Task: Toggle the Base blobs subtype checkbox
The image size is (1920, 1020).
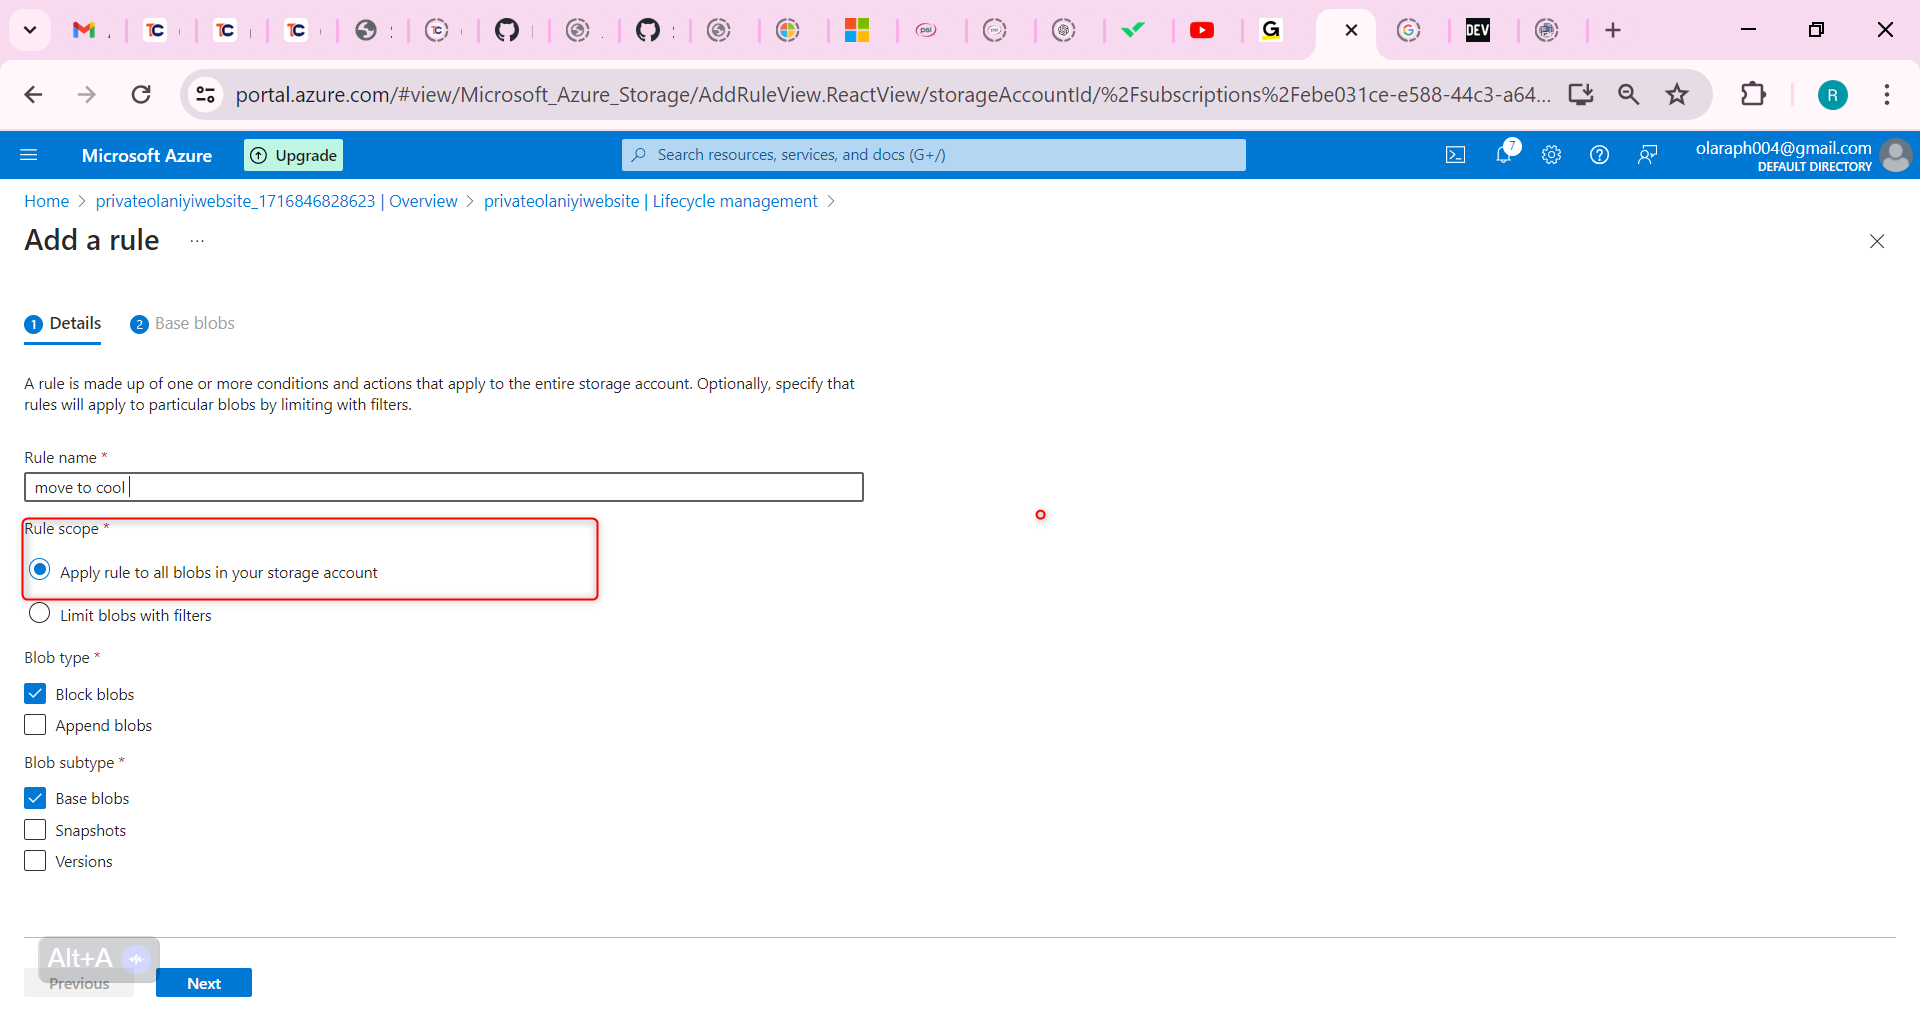Action: [x=35, y=798]
